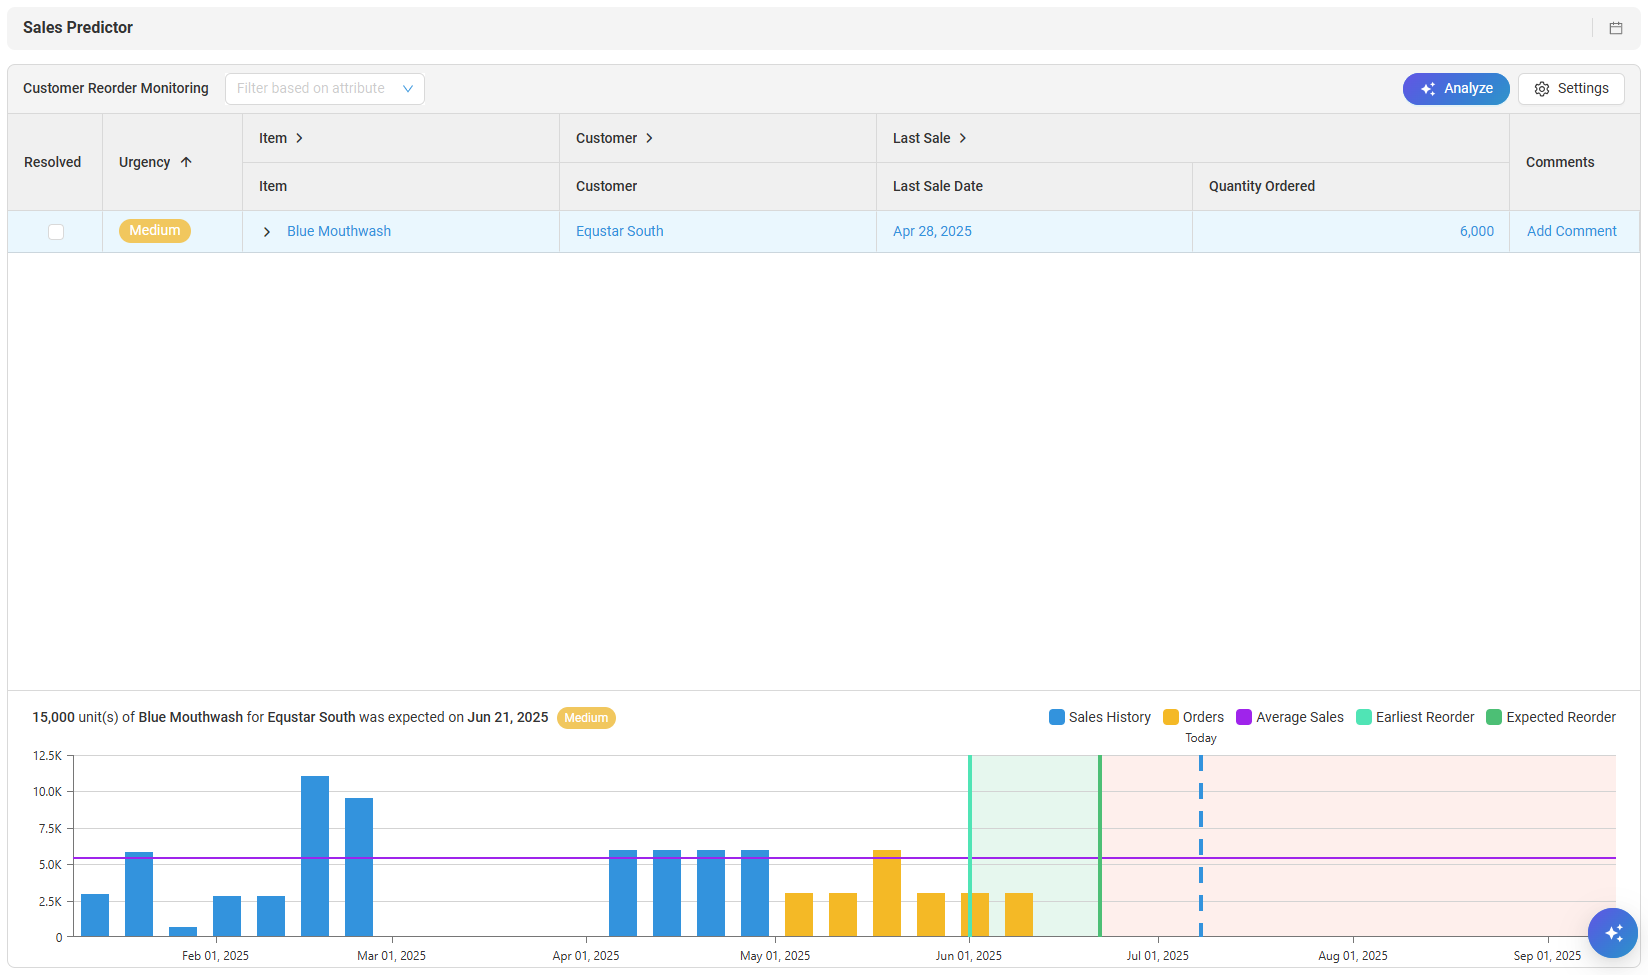Click the Today dashed line marker
This screenshot has width=1648, height=975.
1201,846
